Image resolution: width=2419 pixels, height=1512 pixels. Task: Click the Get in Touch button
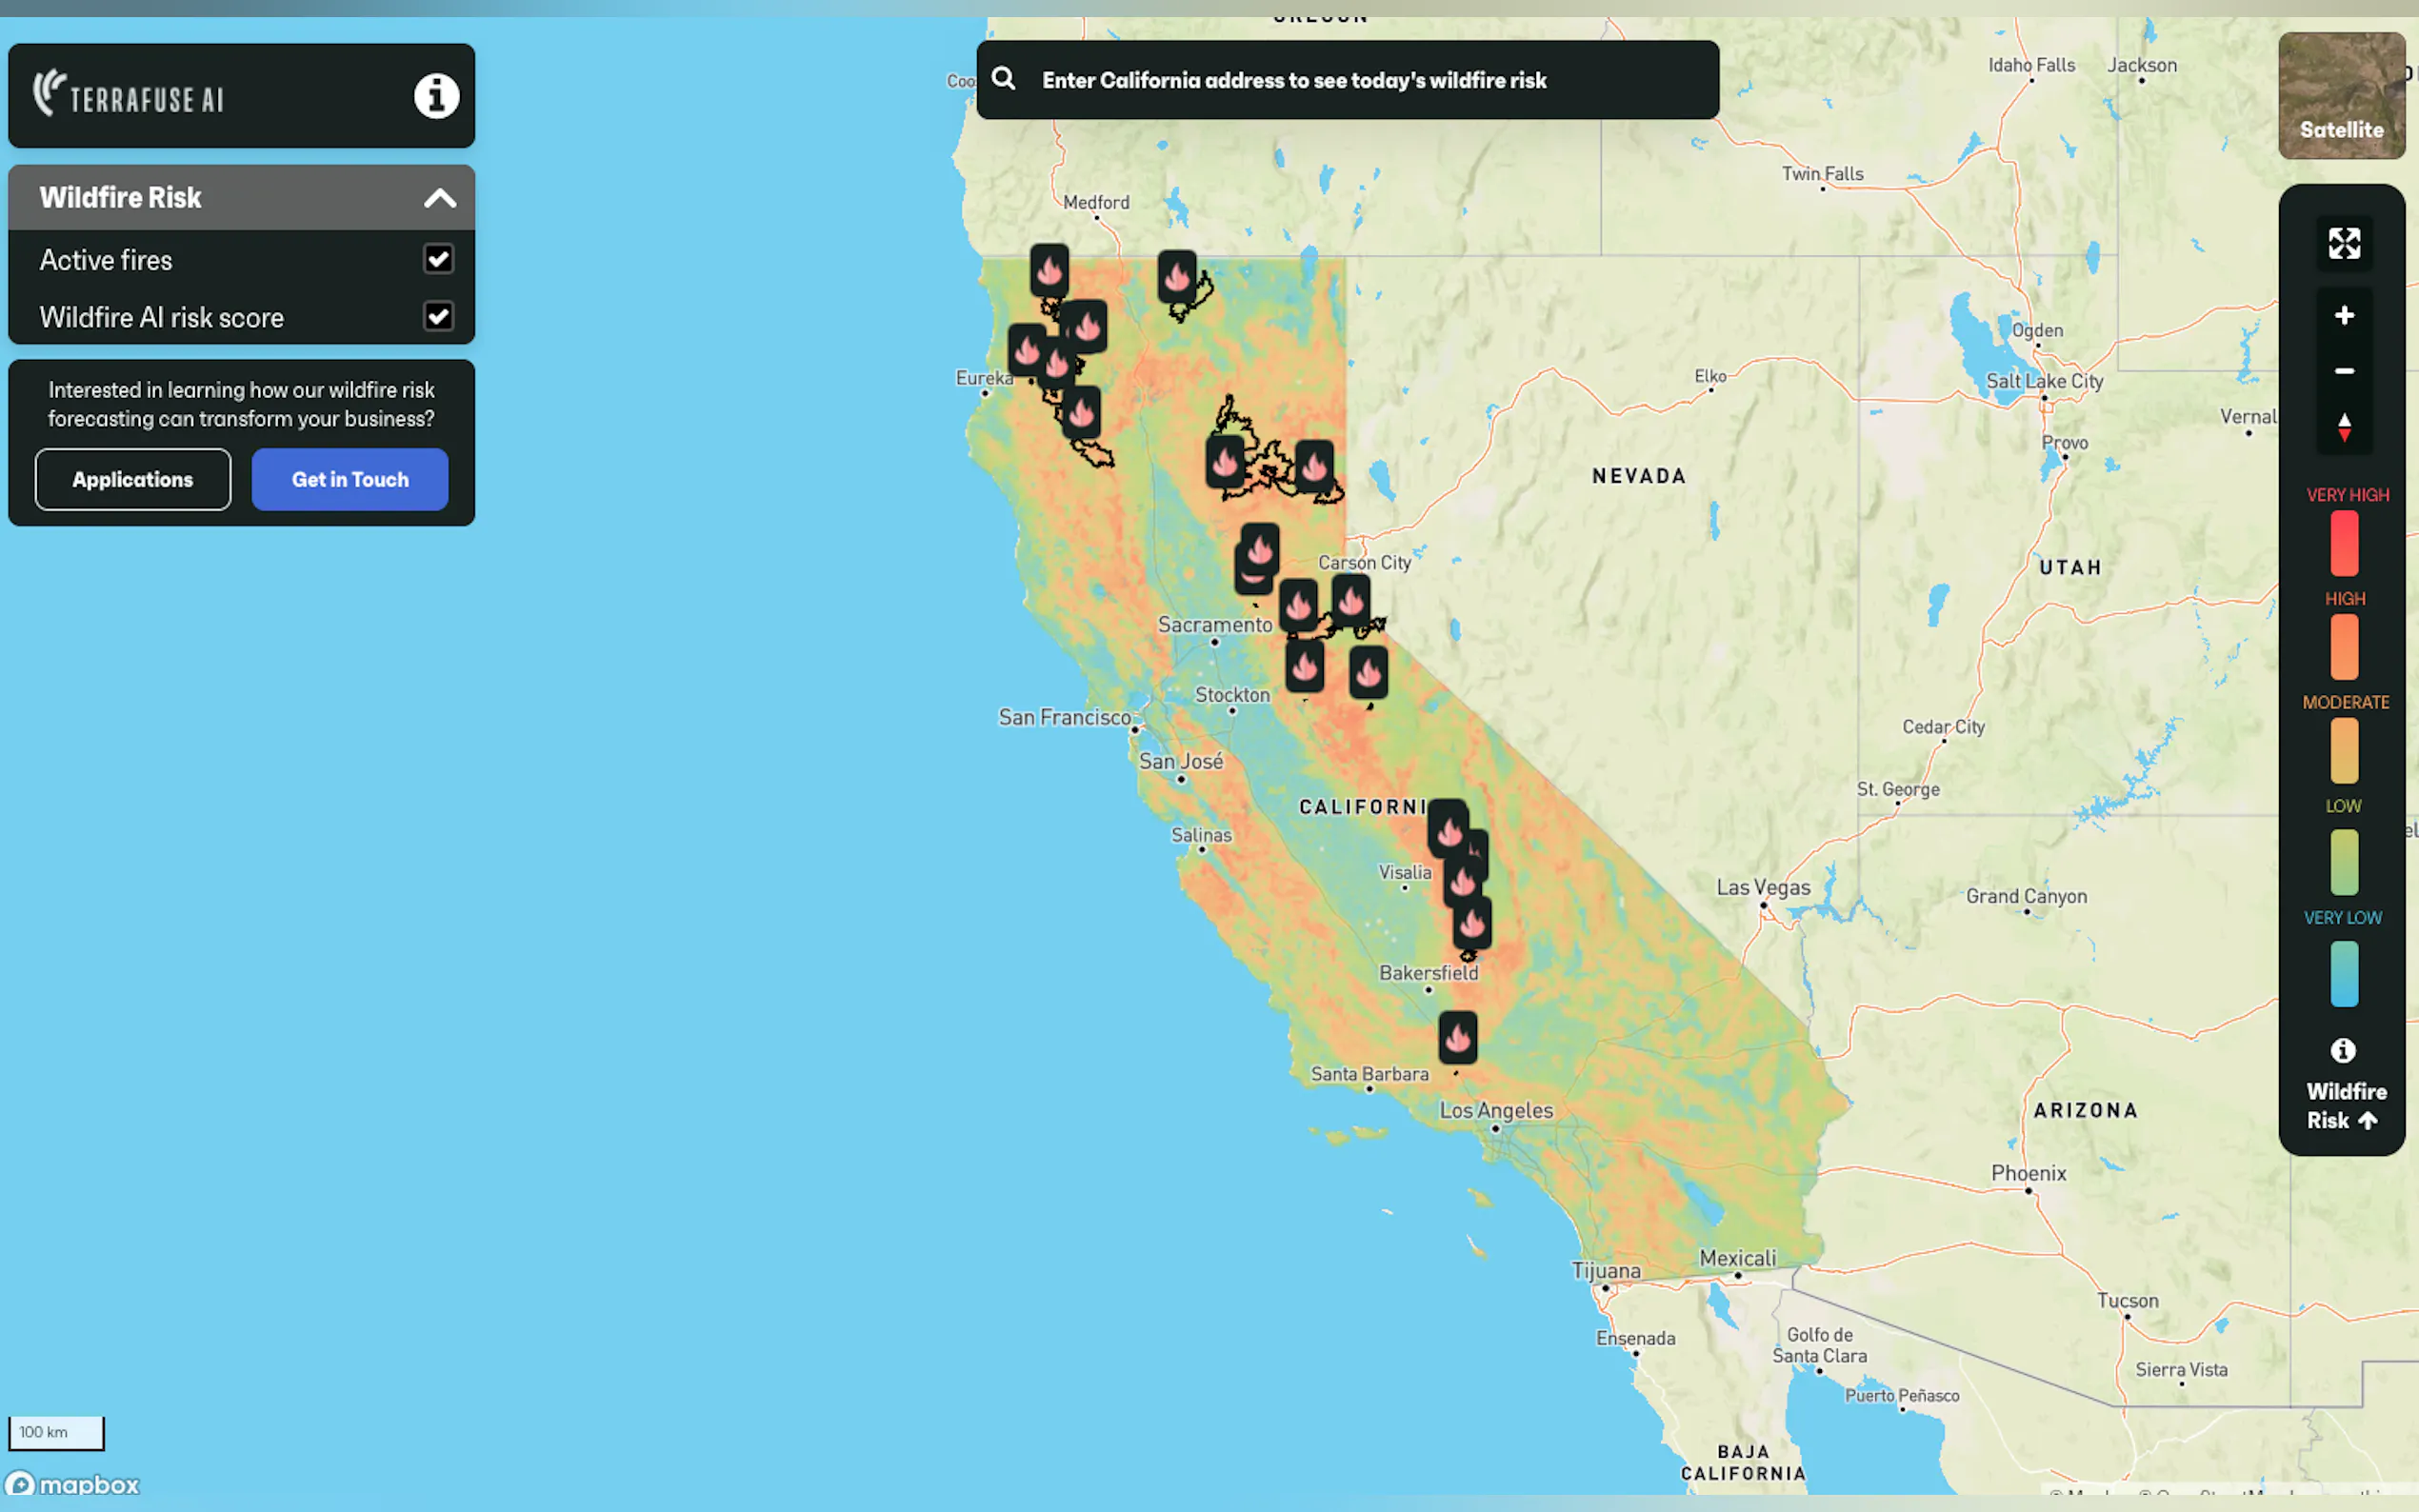point(350,480)
